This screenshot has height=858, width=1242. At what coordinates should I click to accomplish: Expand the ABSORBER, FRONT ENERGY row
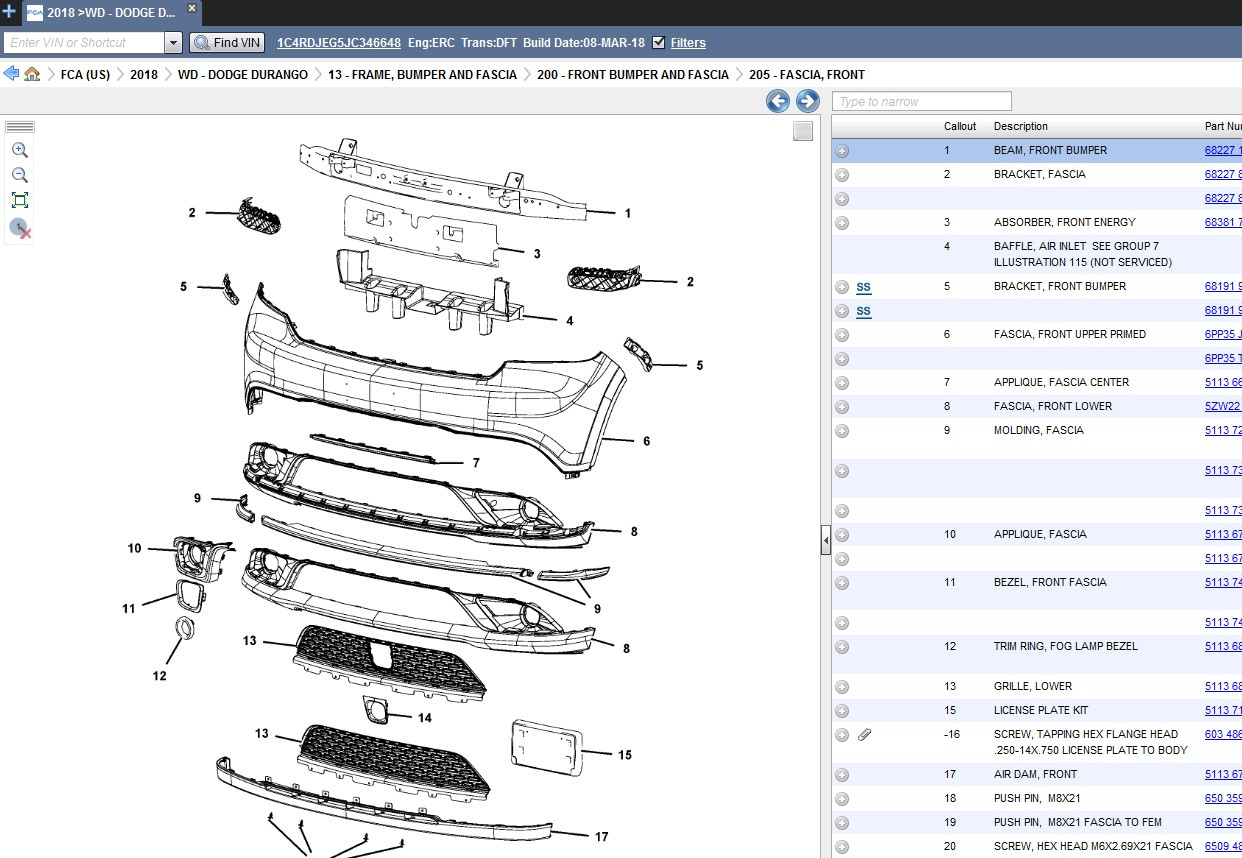[842, 223]
